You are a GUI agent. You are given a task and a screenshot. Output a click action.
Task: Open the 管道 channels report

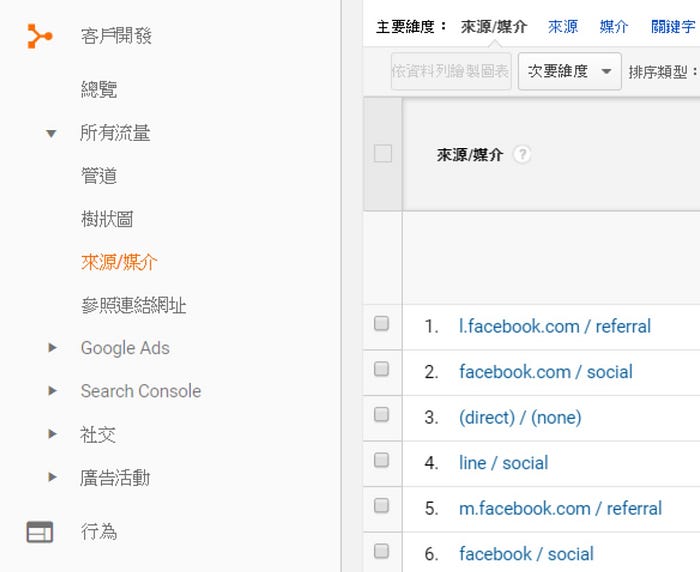[99, 175]
